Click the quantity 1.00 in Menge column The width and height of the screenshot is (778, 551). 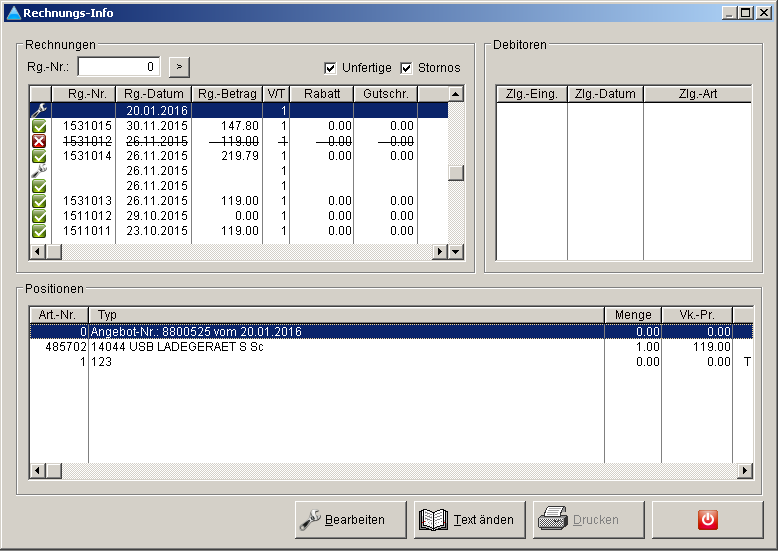click(648, 346)
